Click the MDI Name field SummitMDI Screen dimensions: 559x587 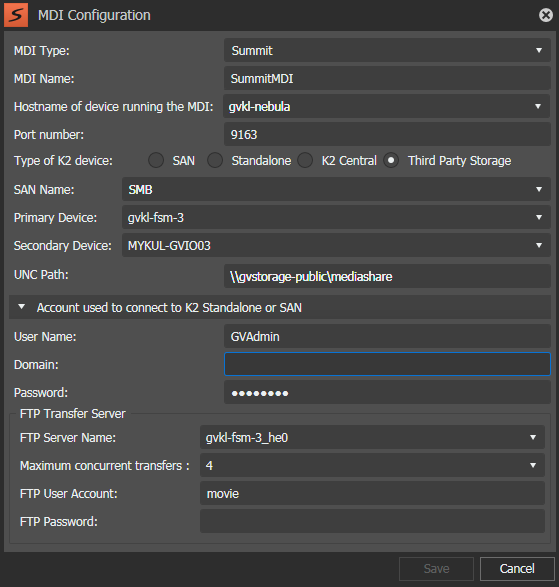click(387, 78)
